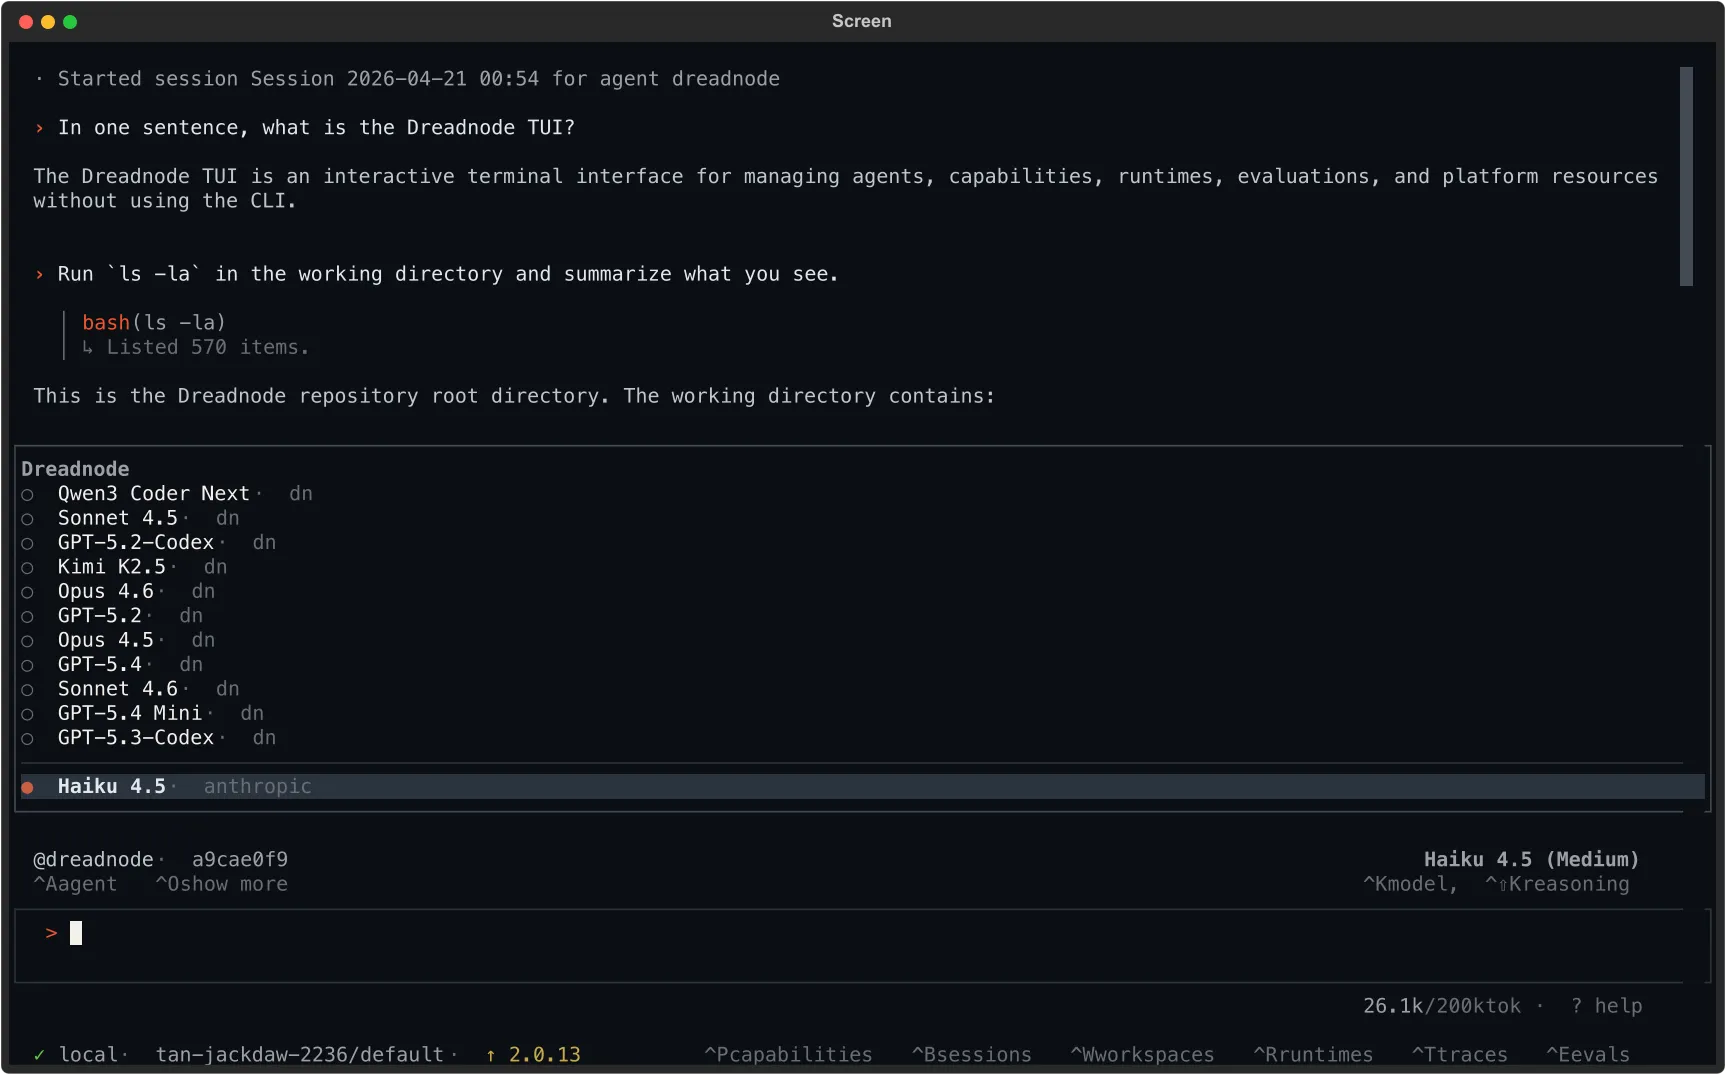Open help with the ? help shortcut
1726x1075 pixels.
[x=1607, y=1006]
